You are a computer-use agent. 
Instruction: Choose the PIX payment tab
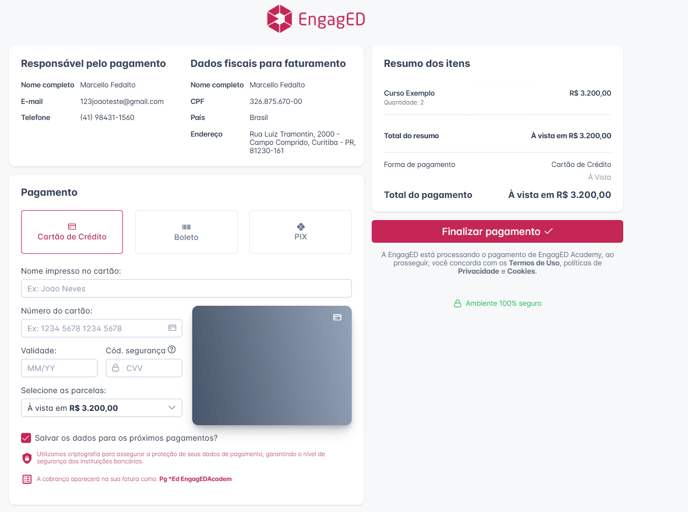click(300, 232)
